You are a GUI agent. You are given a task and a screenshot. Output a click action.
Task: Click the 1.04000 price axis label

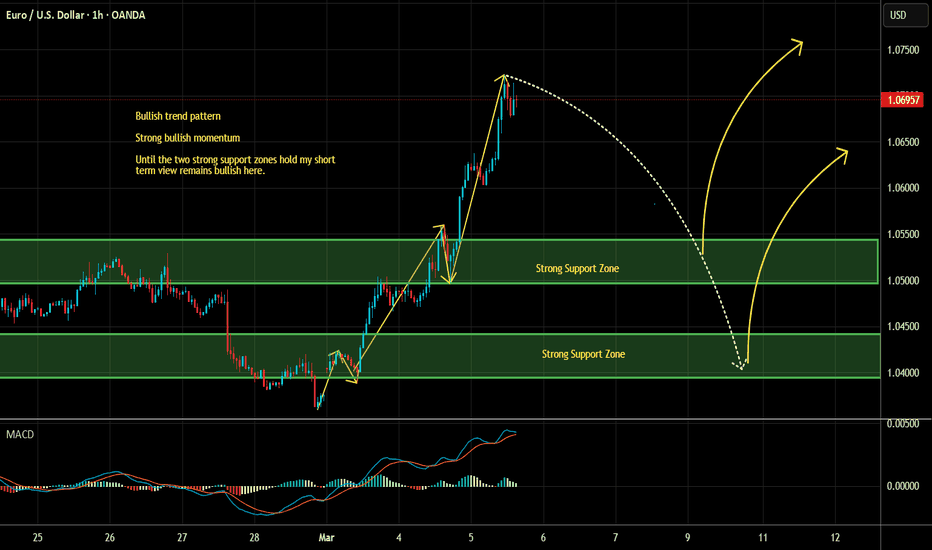point(903,373)
